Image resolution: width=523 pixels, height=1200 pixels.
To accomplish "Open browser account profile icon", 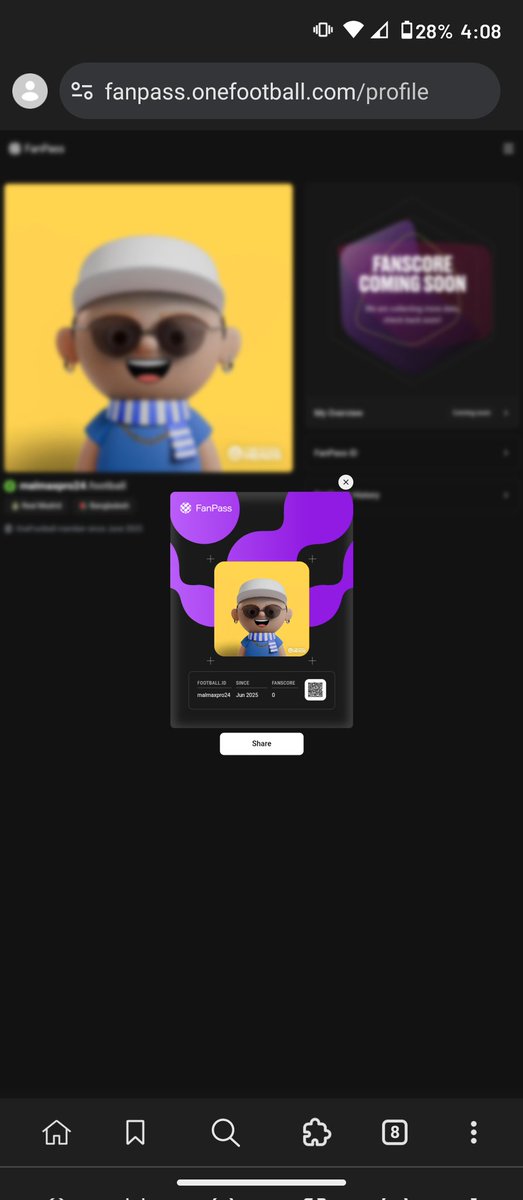I will 30,91.
